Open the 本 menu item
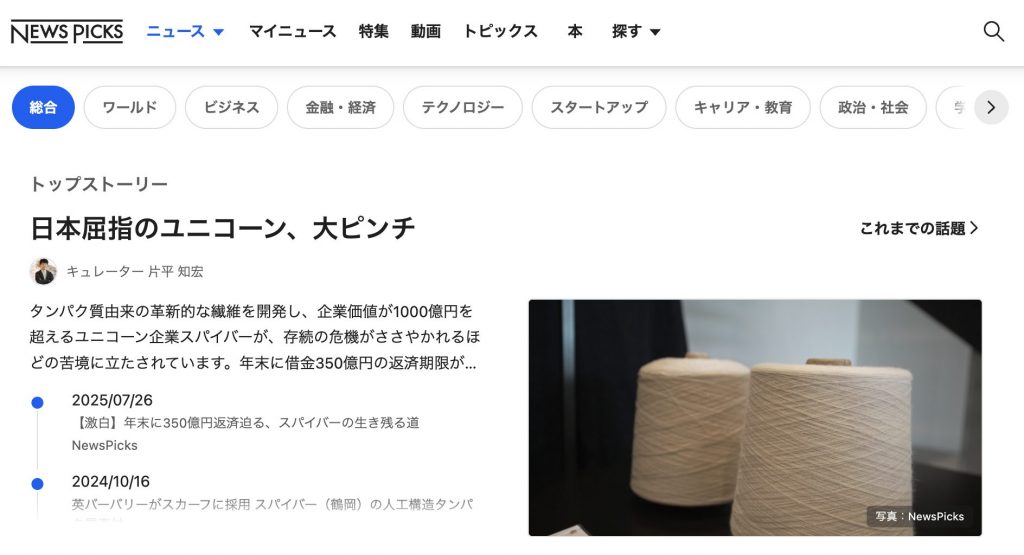Image resolution: width=1024 pixels, height=555 pixels. [x=575, y=31]
